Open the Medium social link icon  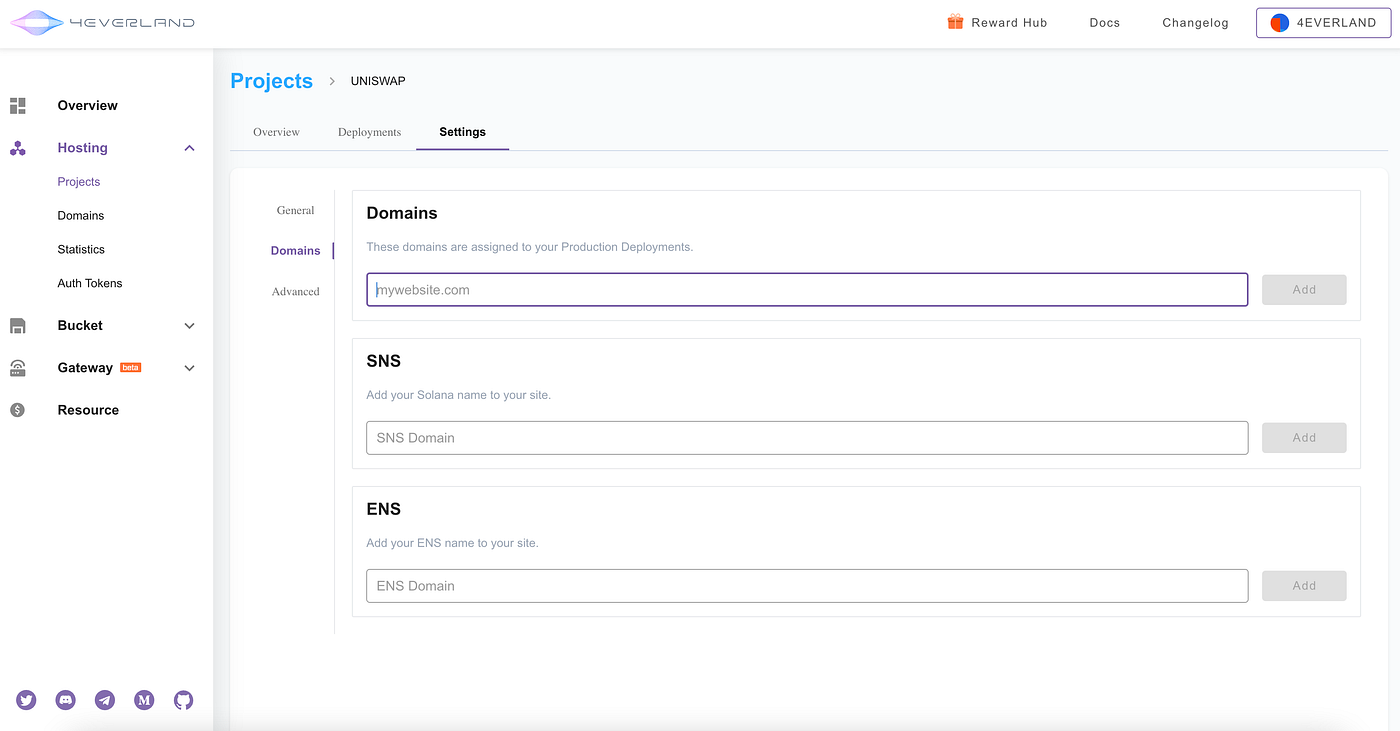tap(144, 700)
